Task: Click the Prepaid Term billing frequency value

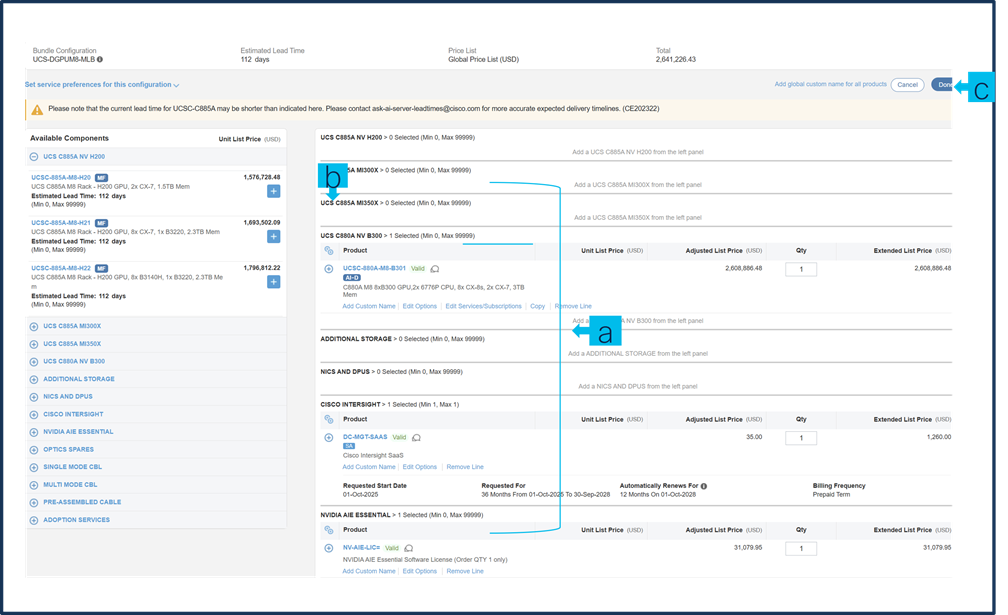Action: (x=831, y=495)
